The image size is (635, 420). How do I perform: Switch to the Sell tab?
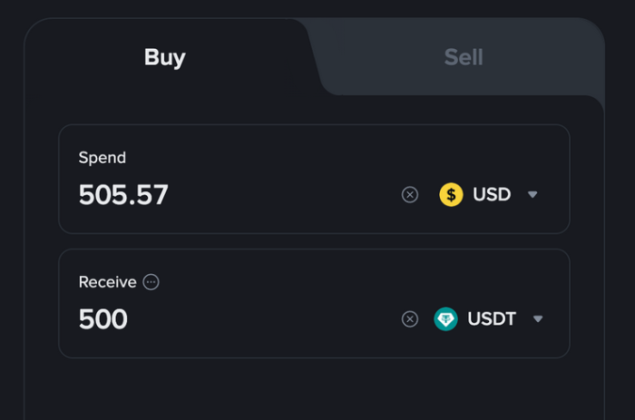click(463, 57)
